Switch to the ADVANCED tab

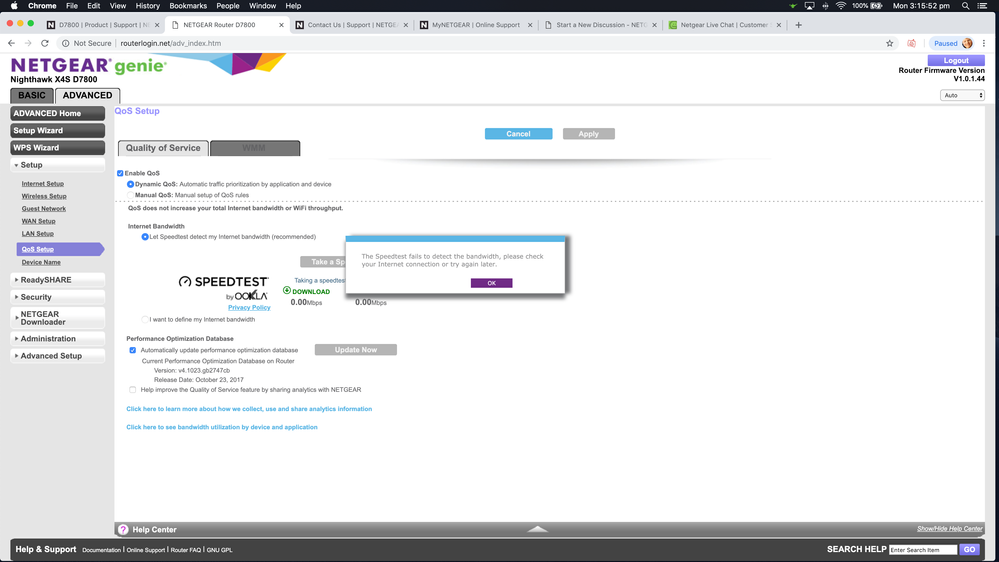87,96
